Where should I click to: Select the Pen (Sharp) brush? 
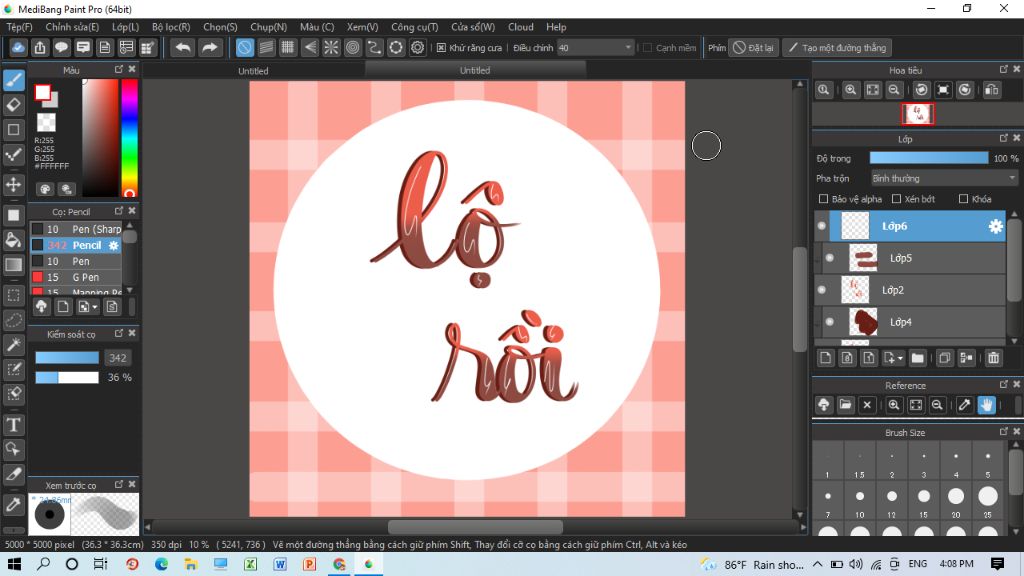pyautogui.click(x=76, y=229)
